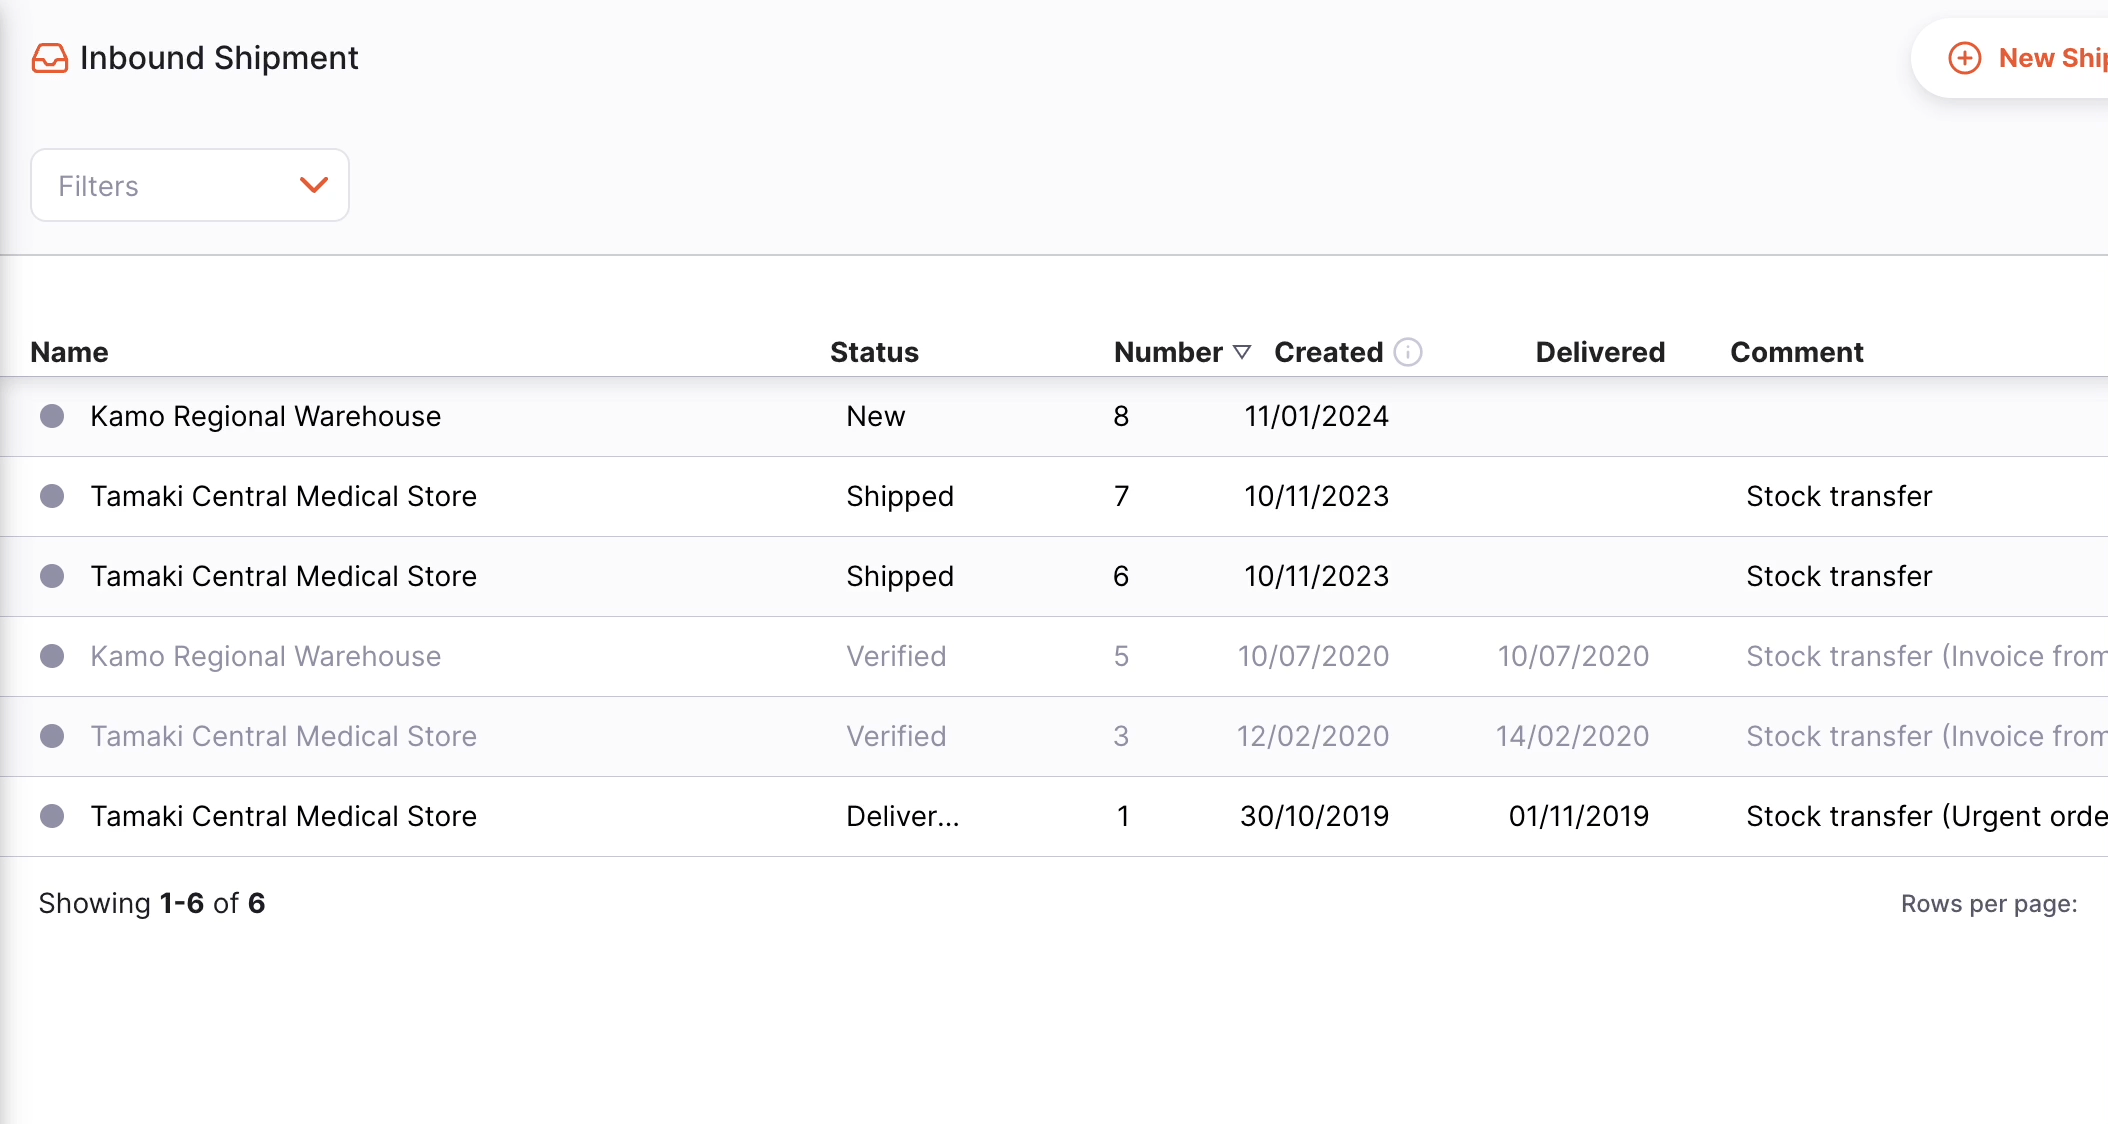Viewport: 2108px width, 1124px height.
Task: Sort by the Name column header
Action: tap(69, 352)
